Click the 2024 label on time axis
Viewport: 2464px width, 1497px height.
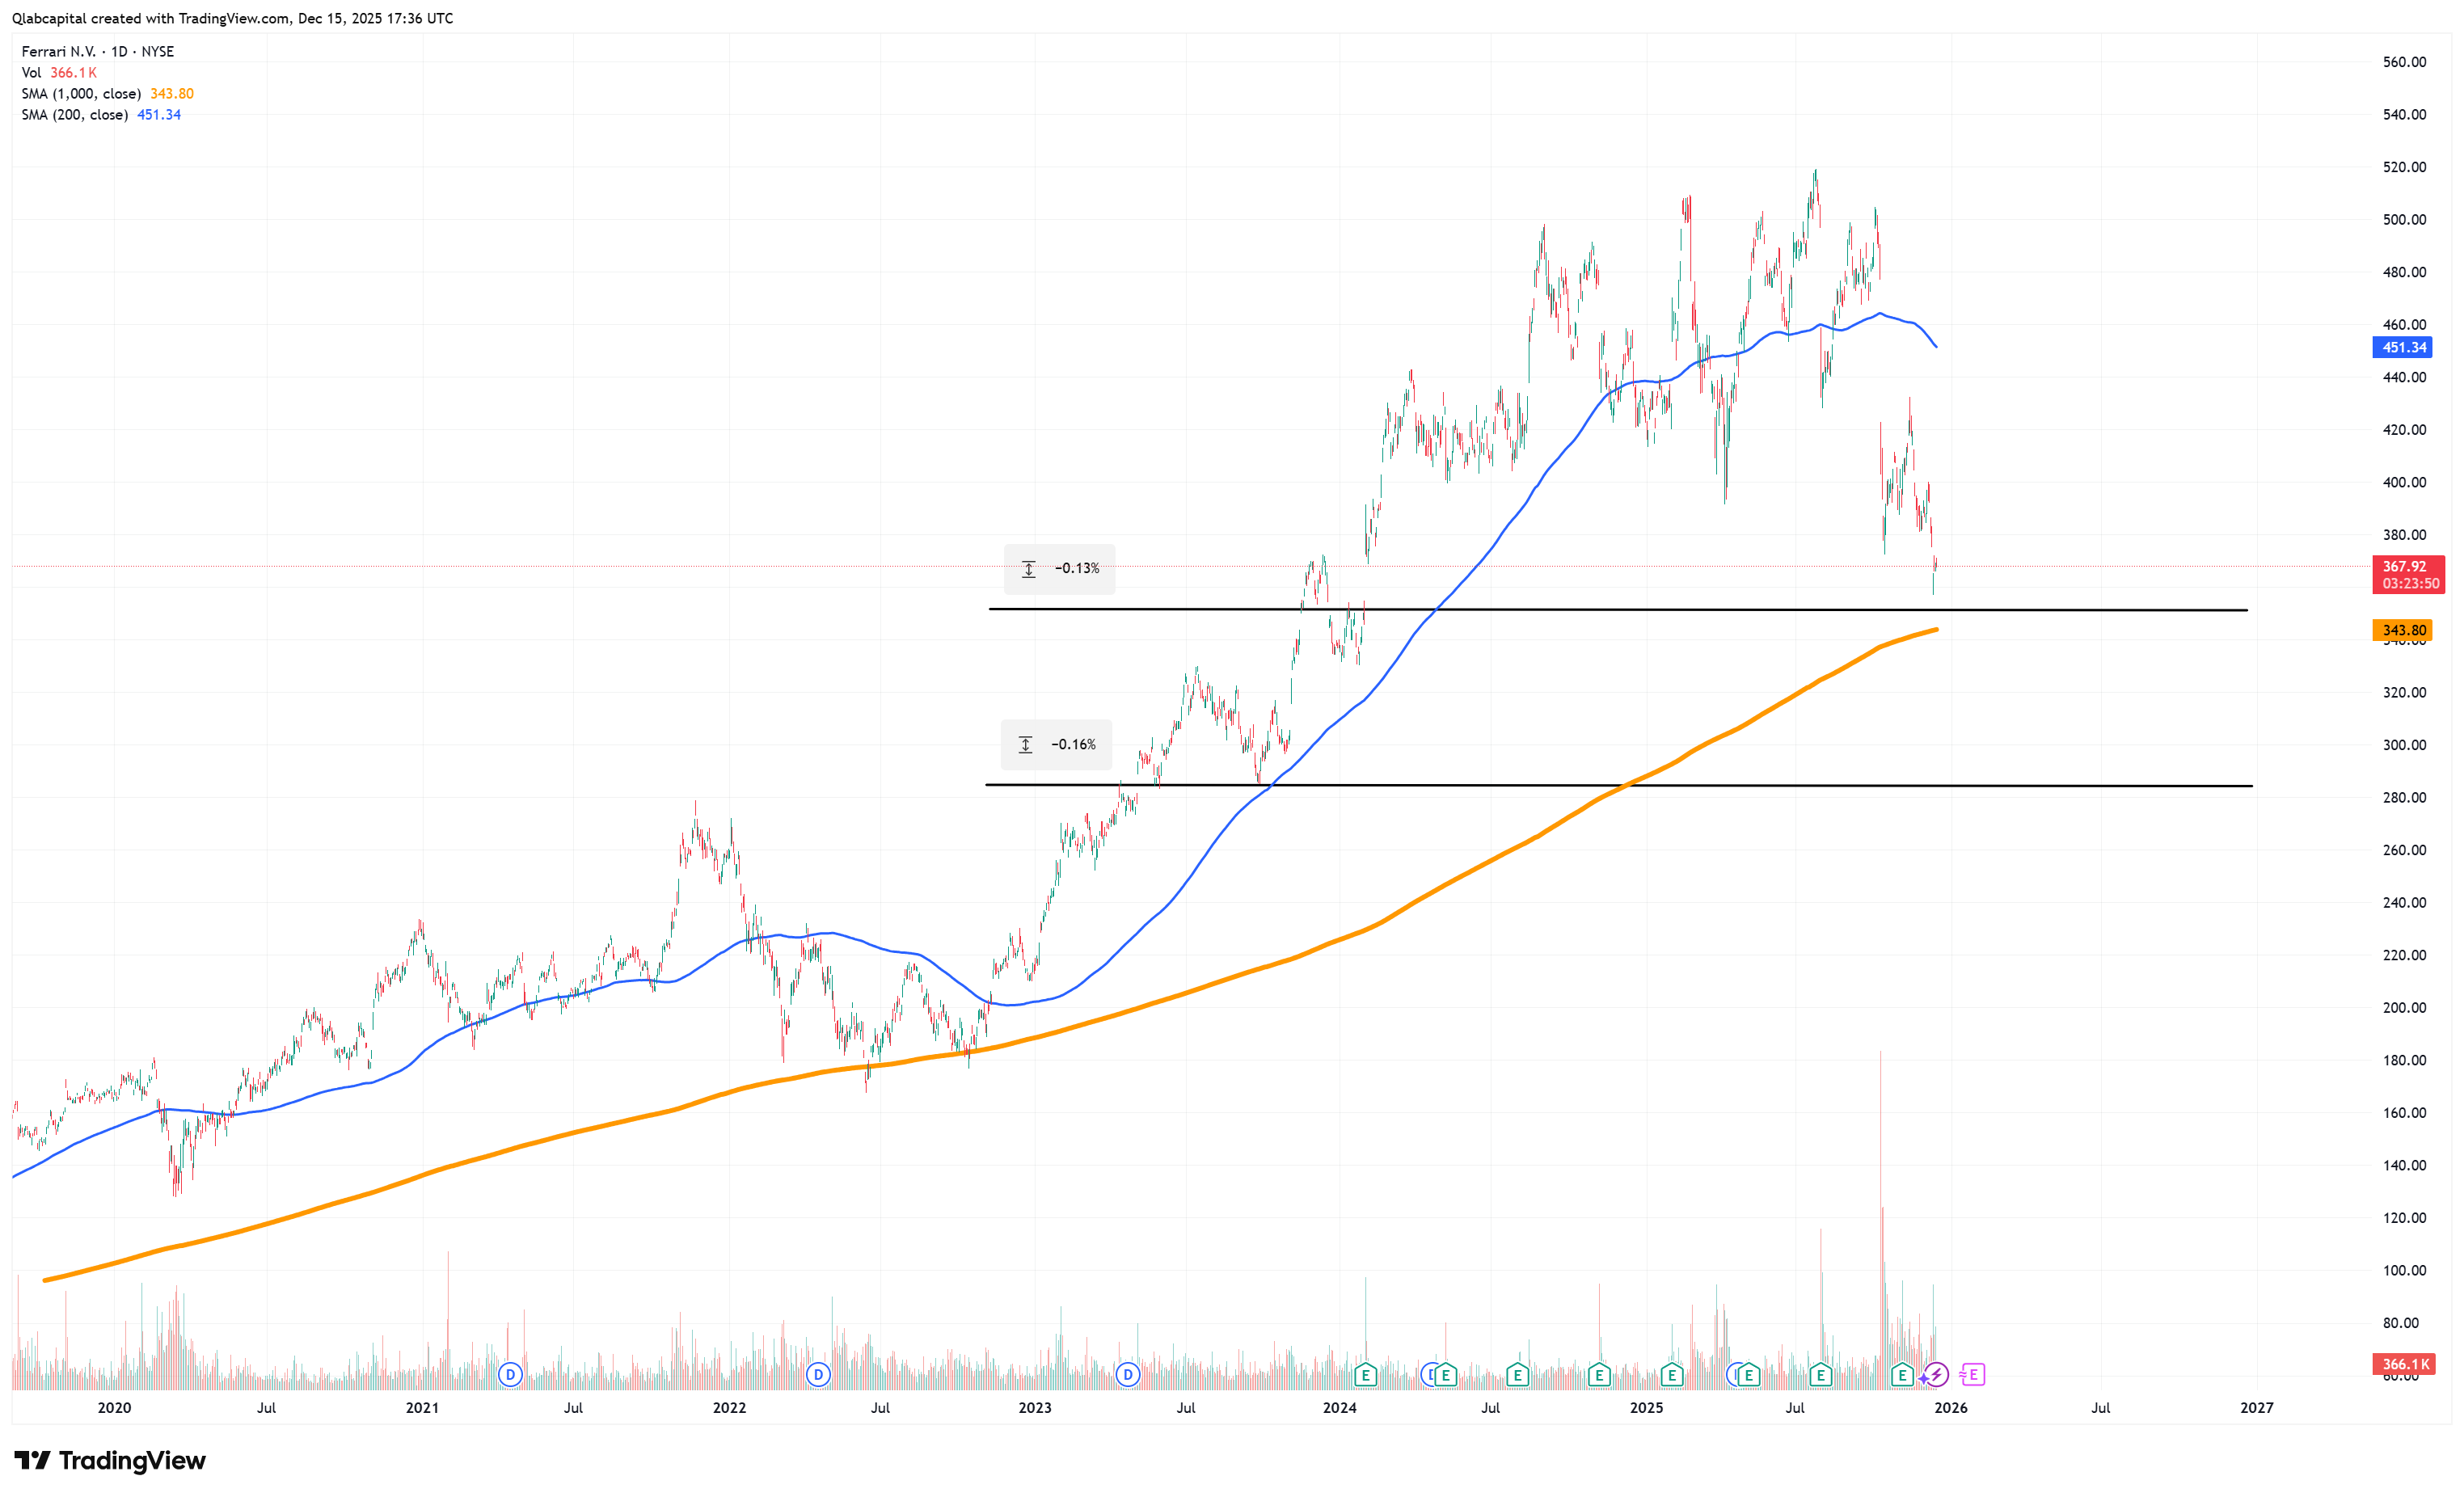(1339, 1408)
